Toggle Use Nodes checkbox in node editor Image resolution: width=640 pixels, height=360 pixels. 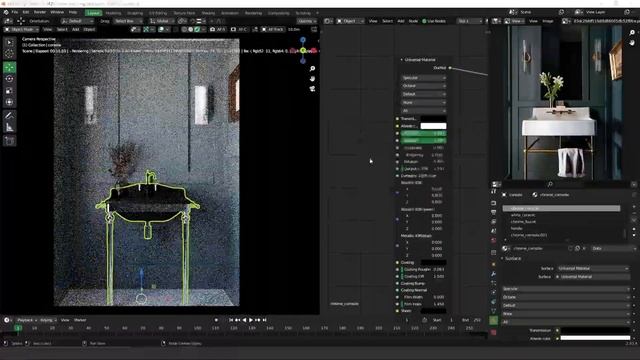[x=424, y=21]
